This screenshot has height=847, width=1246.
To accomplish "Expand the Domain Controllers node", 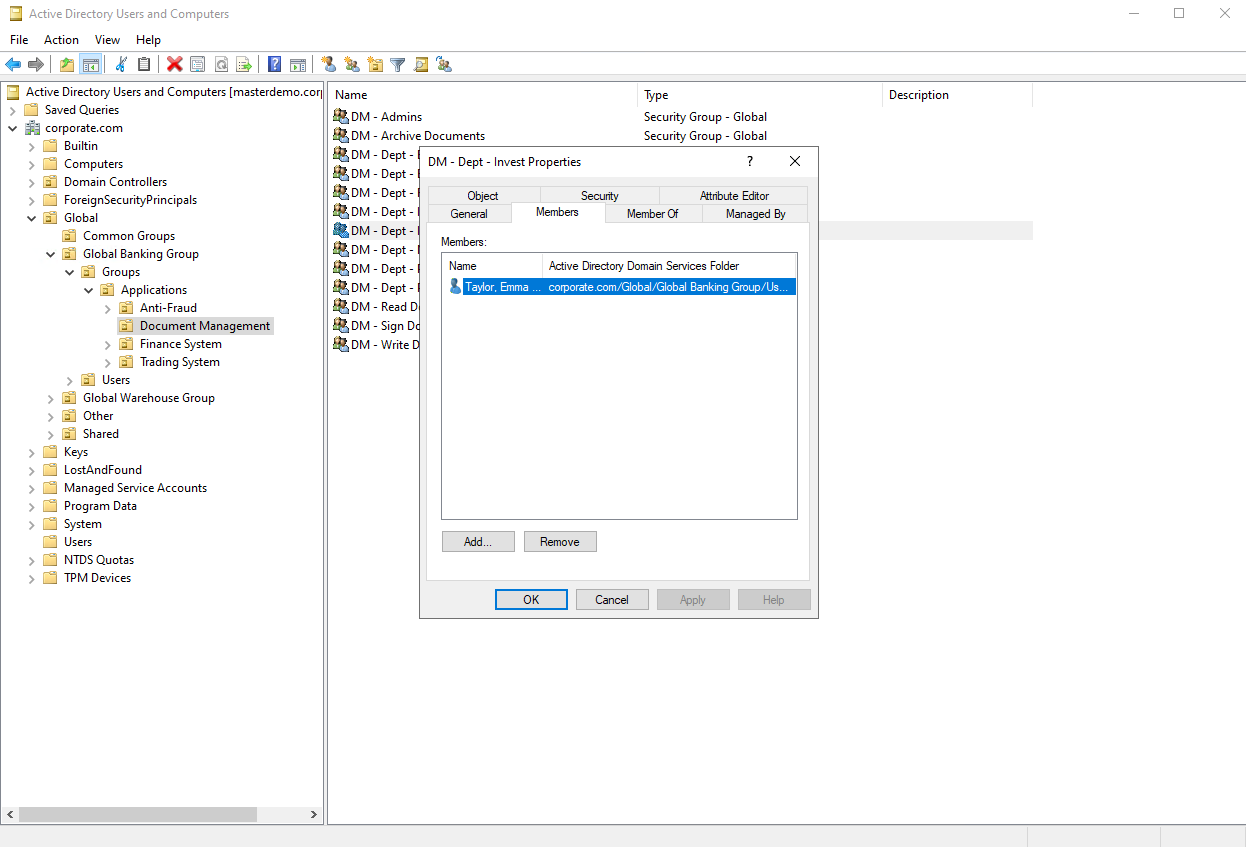I will point(32,182).
